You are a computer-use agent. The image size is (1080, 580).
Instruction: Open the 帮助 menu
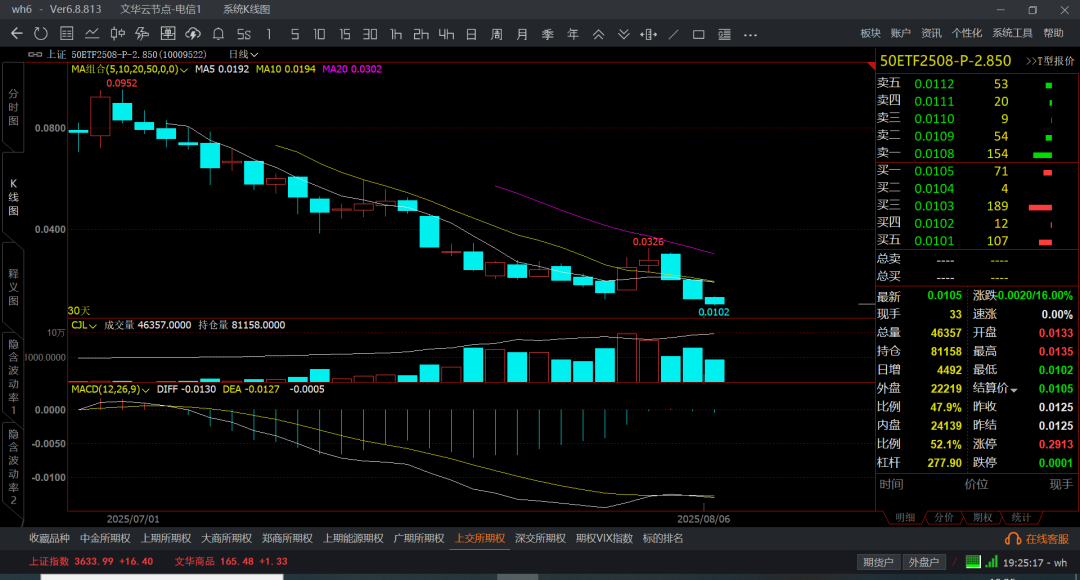1053,33
